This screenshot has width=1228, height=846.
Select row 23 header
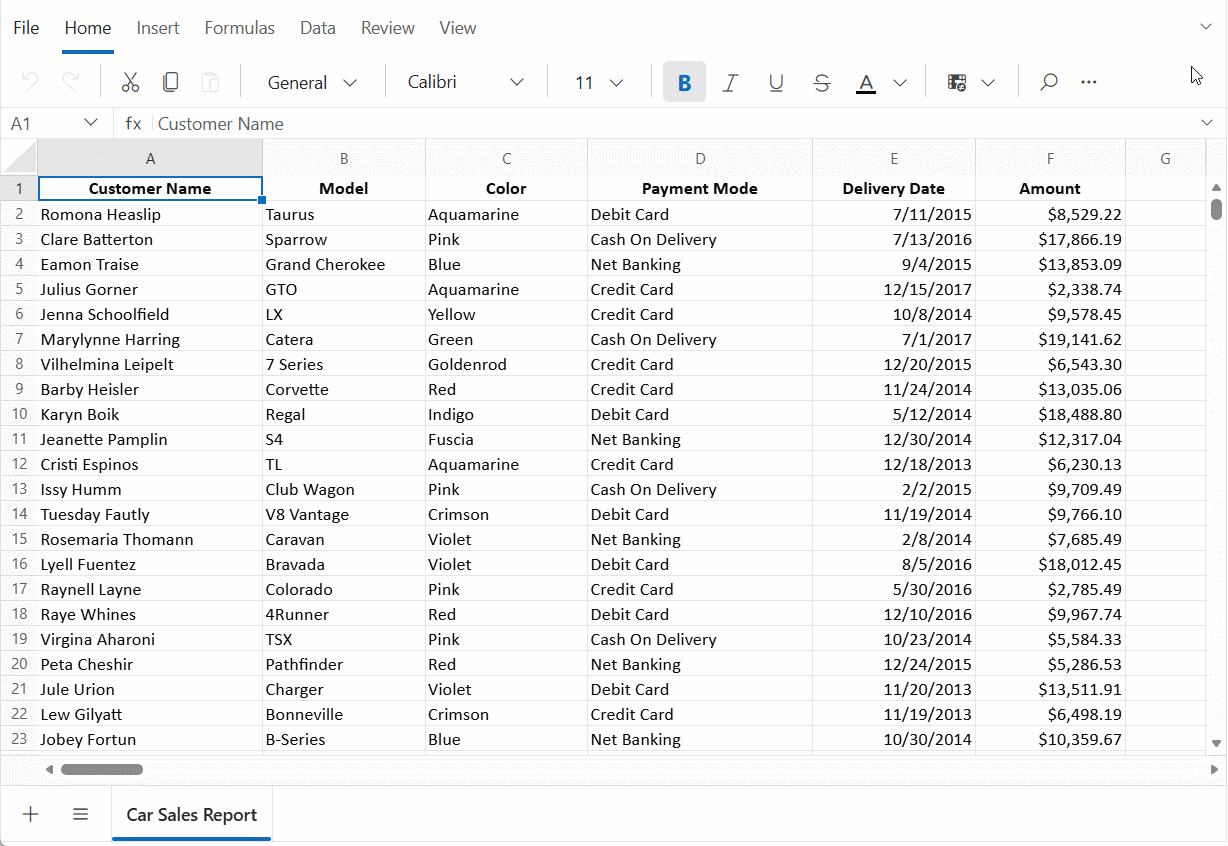19,739
